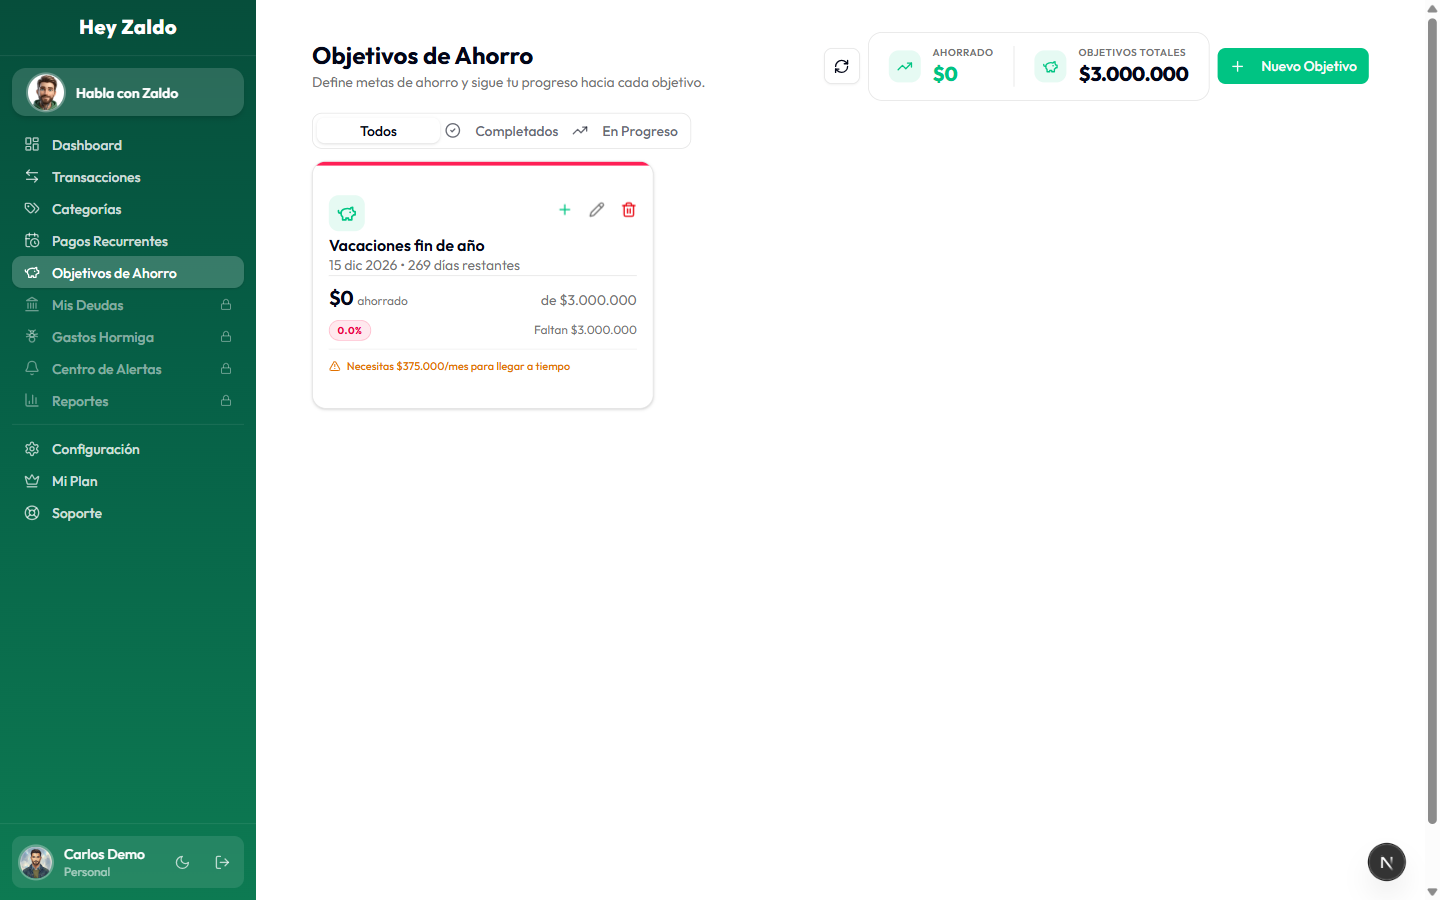Select the En Progreso filter tab
The width and height of the screenshot is (1440, 900).
640,131
